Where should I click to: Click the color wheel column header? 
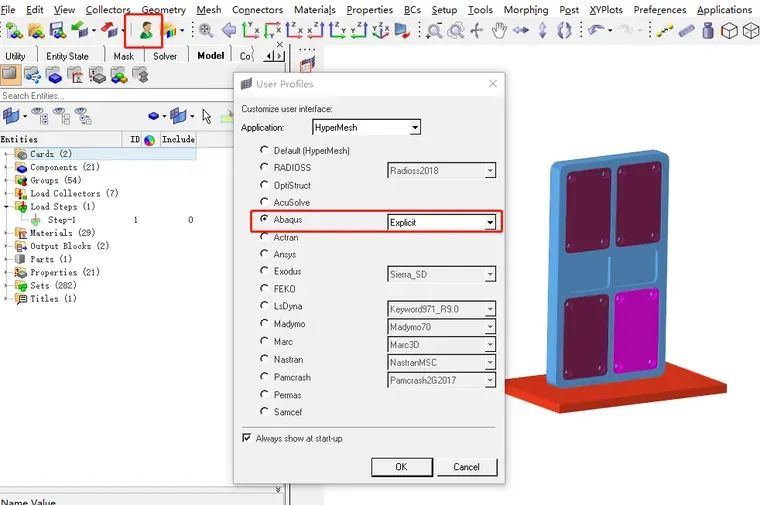pos(150,140)
